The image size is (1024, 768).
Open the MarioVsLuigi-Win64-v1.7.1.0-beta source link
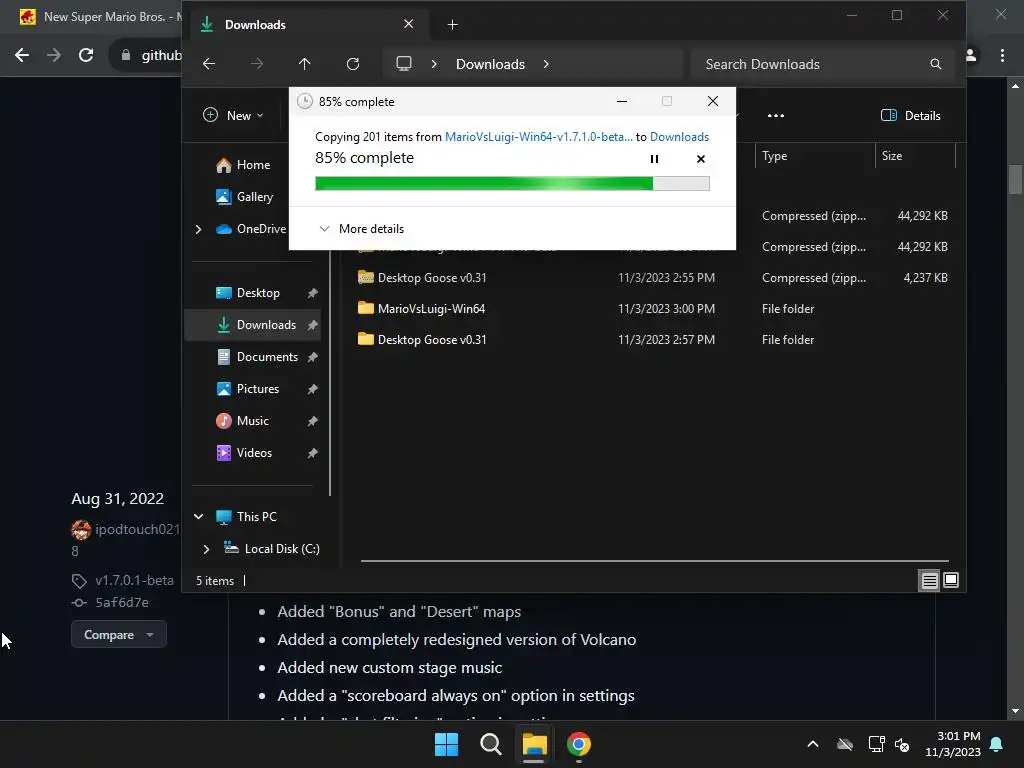(x=538, y=136)
